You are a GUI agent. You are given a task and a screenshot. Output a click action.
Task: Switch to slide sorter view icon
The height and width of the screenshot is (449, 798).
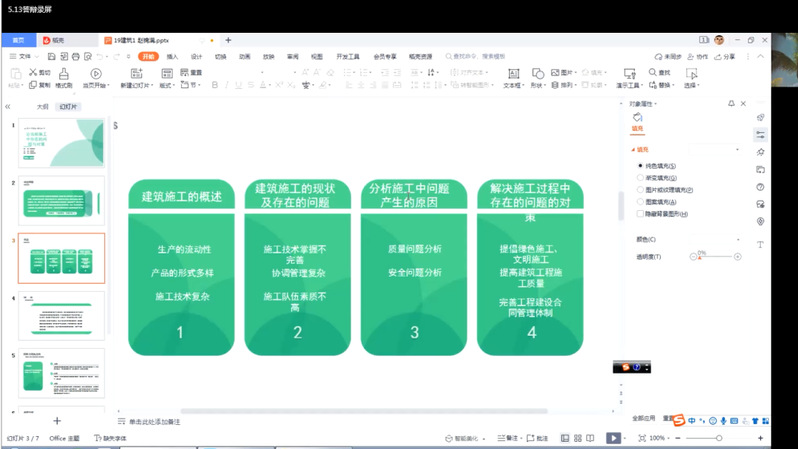pos(578,438)
